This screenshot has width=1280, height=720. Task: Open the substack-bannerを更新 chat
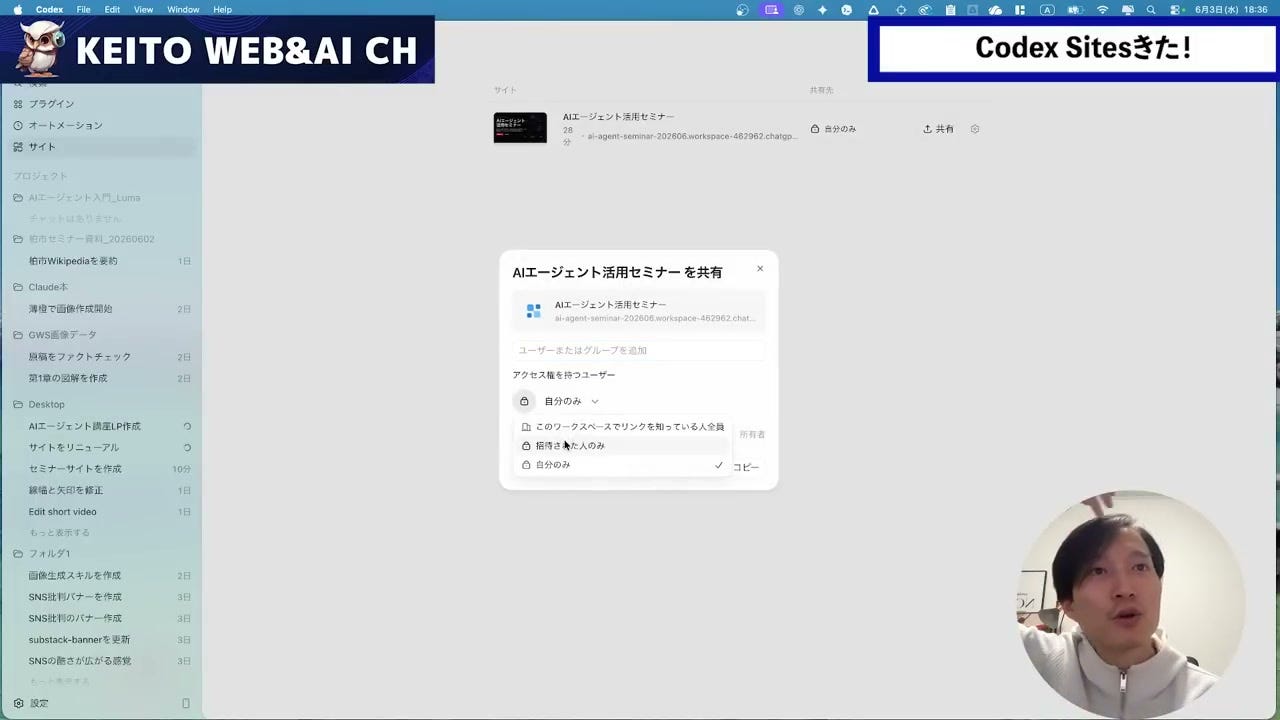(x=100, y=640)
